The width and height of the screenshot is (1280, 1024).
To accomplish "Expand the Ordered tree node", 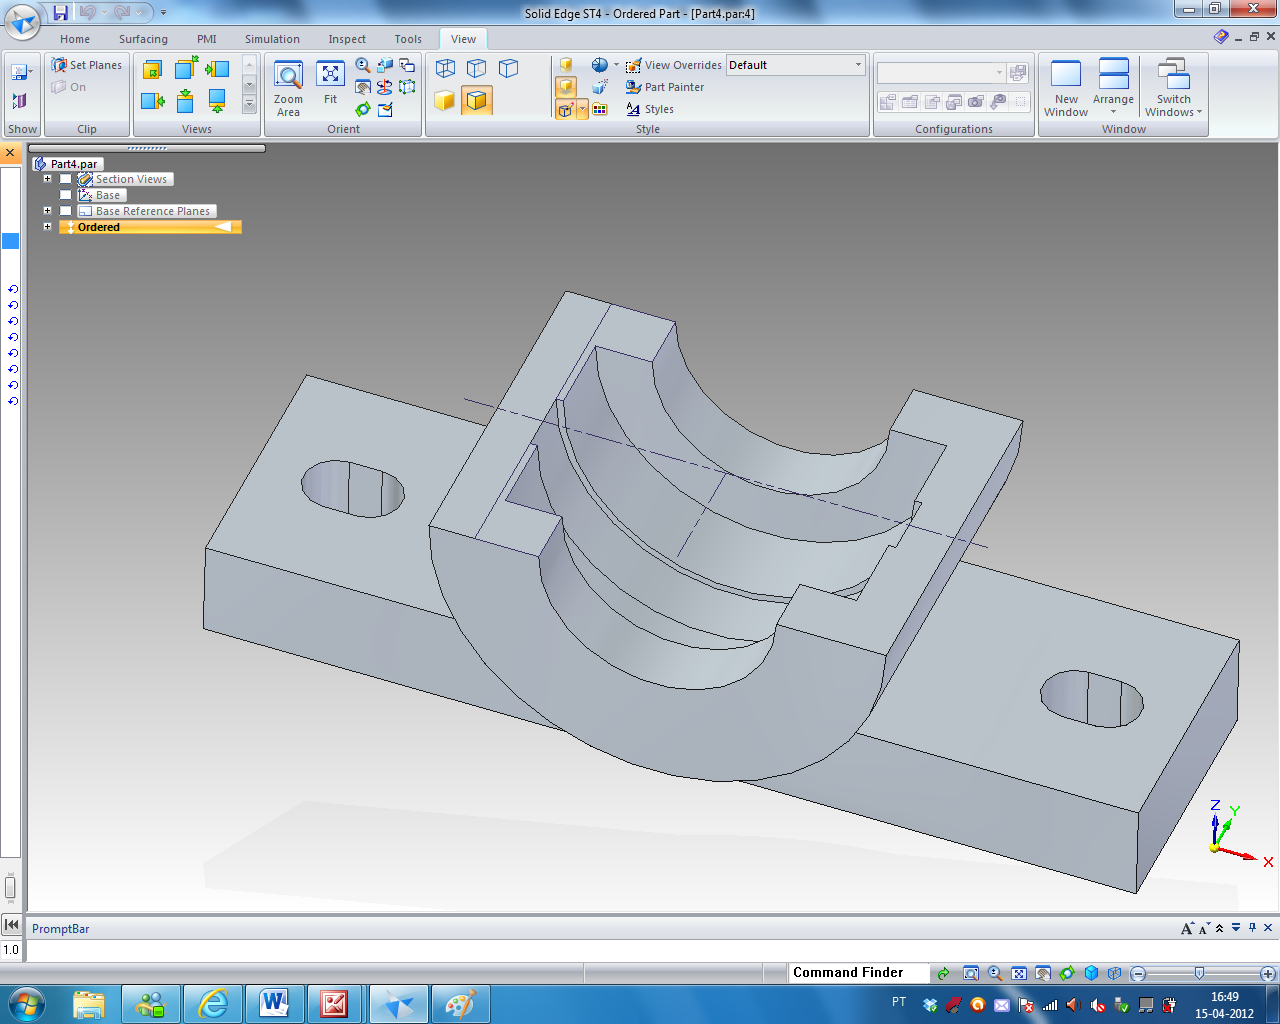I will [47, 227].
